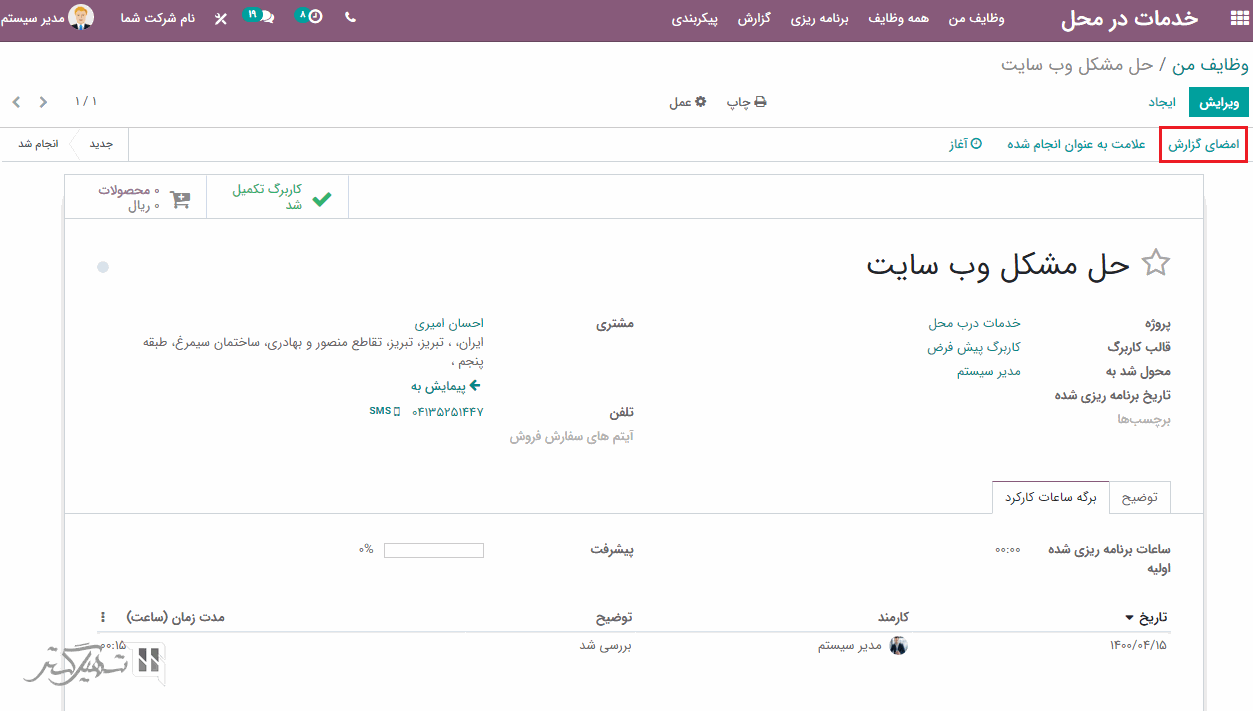Open the احسان امیری customer link
Viewport: 1253px width, 711px height.
pyautogui.click(x=449, y=323)
